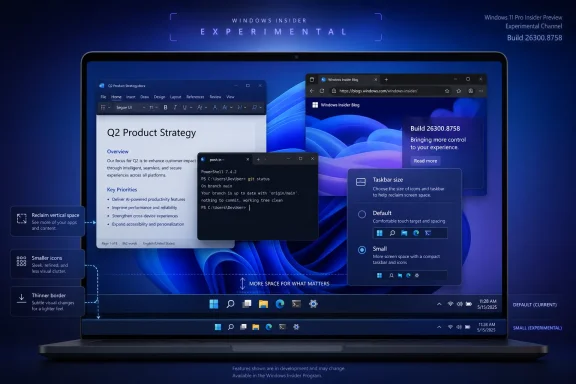The height and width of the screenshot is (384, 576).
Task: Open the Segoe UI font name dropdown
Action: tap(130, 107)
